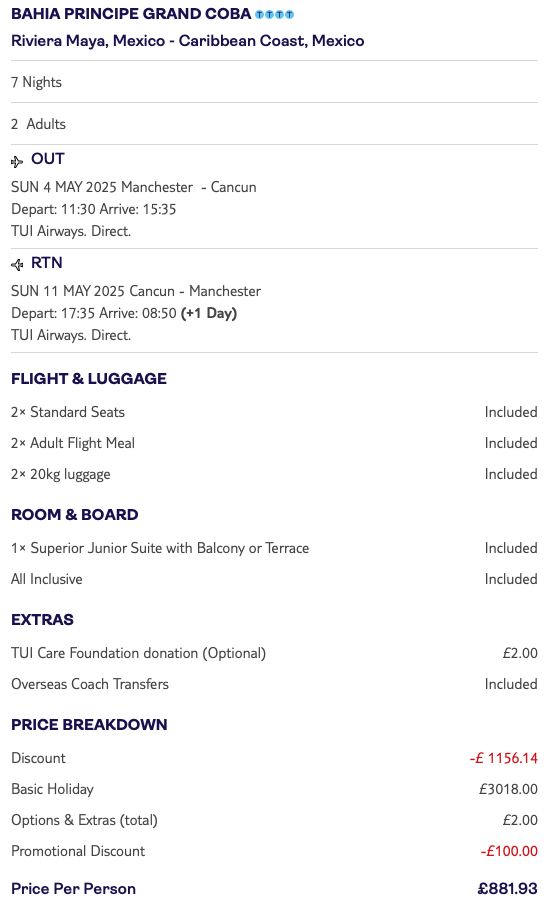Click TUI Care Foundation donation row
The height and width of the screenshot is (902, 549).
point(274,653)
